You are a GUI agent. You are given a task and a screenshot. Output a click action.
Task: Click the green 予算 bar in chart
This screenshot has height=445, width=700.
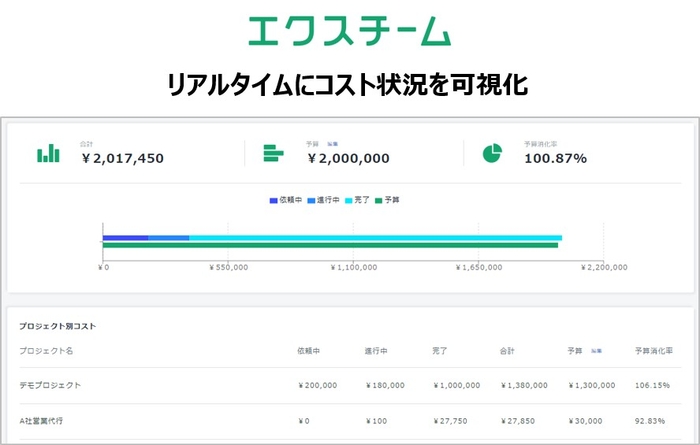(330, 245)
